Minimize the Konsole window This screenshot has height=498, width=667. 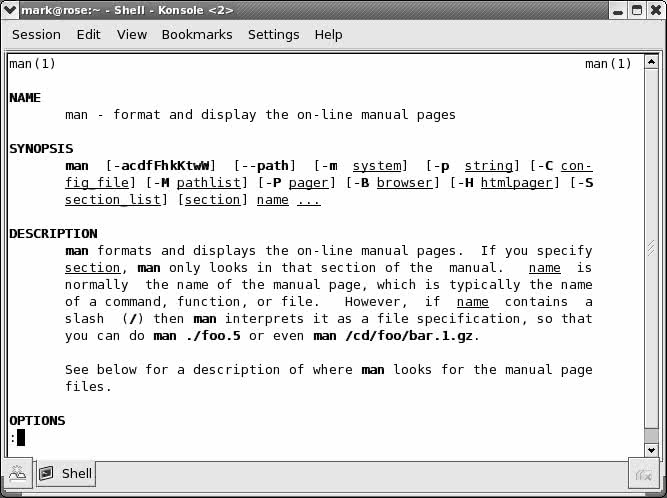(618, 10)
